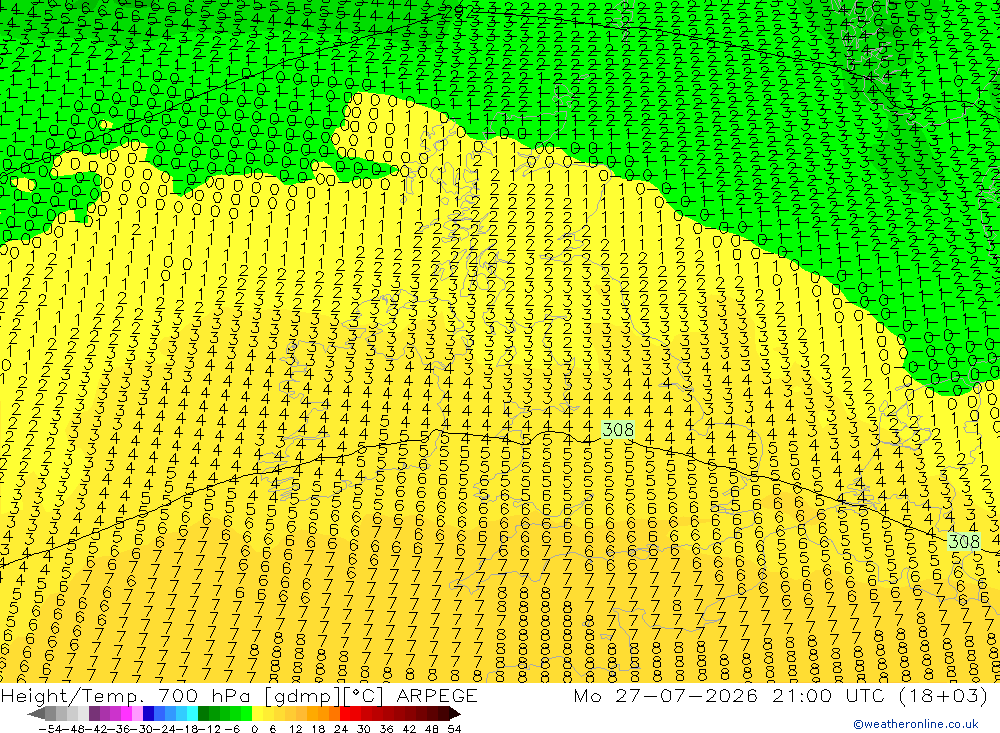
Task: Click the bright yellow legend swatch above 0
Action: pos(257,714)
